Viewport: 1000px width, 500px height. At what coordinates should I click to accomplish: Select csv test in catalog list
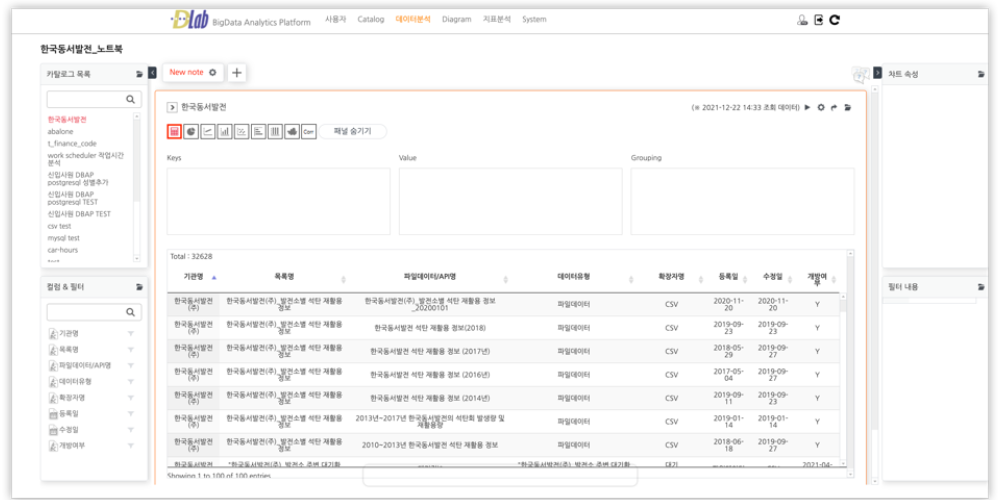59,226
